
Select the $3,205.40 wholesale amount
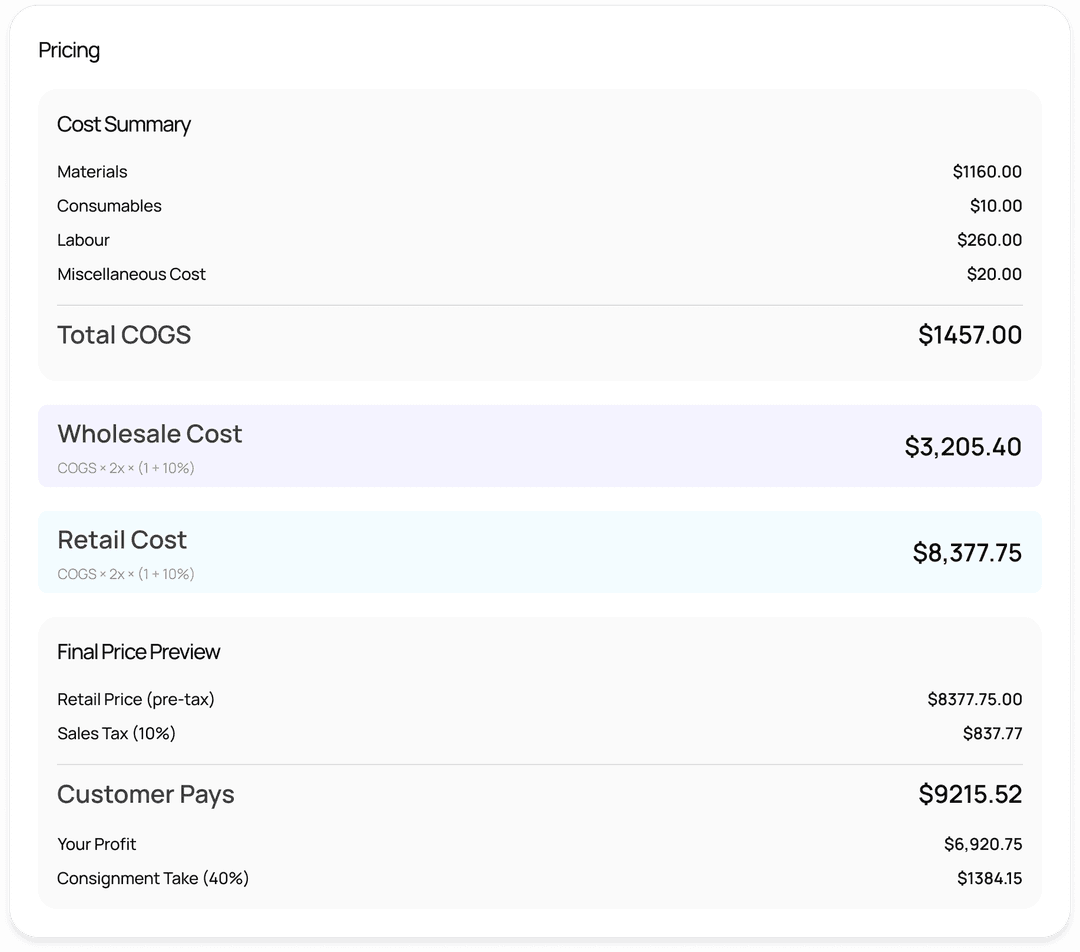(x=963, y=447)
